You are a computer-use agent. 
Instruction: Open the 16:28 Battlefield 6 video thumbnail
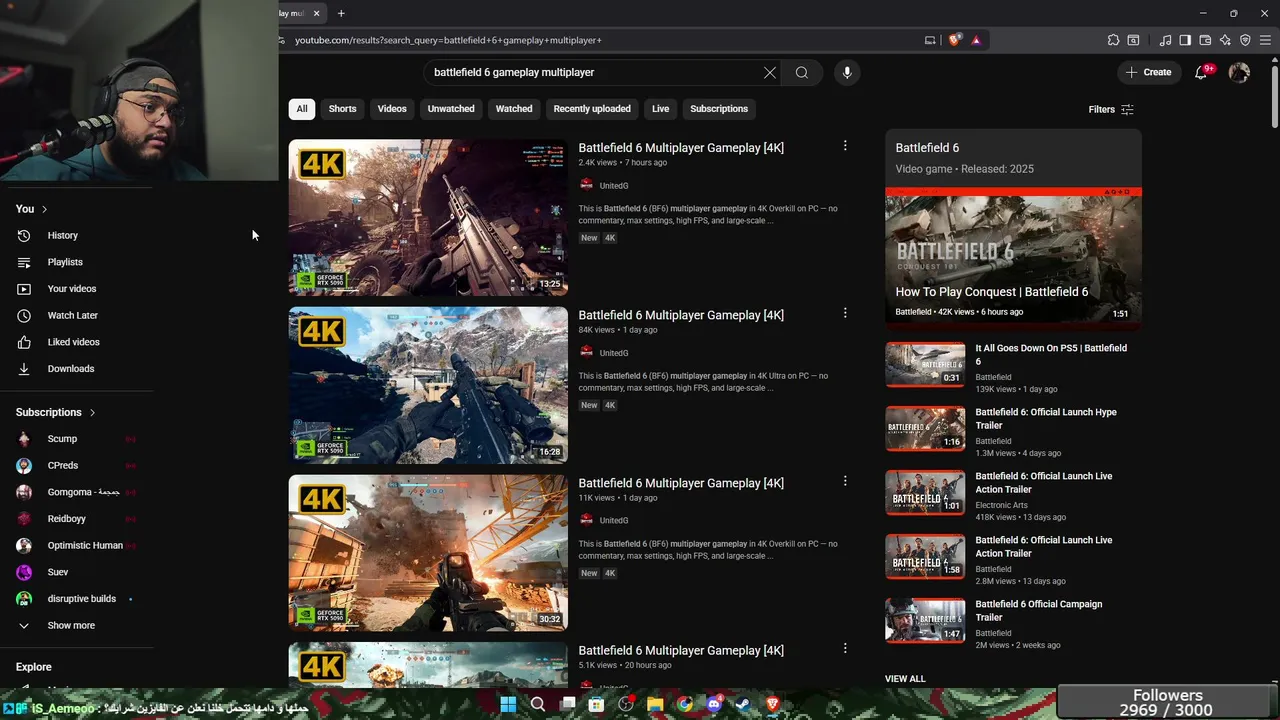point(428,385)
